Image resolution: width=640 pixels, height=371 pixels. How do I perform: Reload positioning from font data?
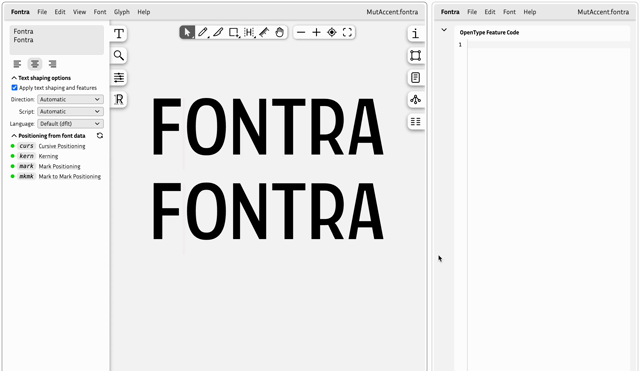[100, 136]
